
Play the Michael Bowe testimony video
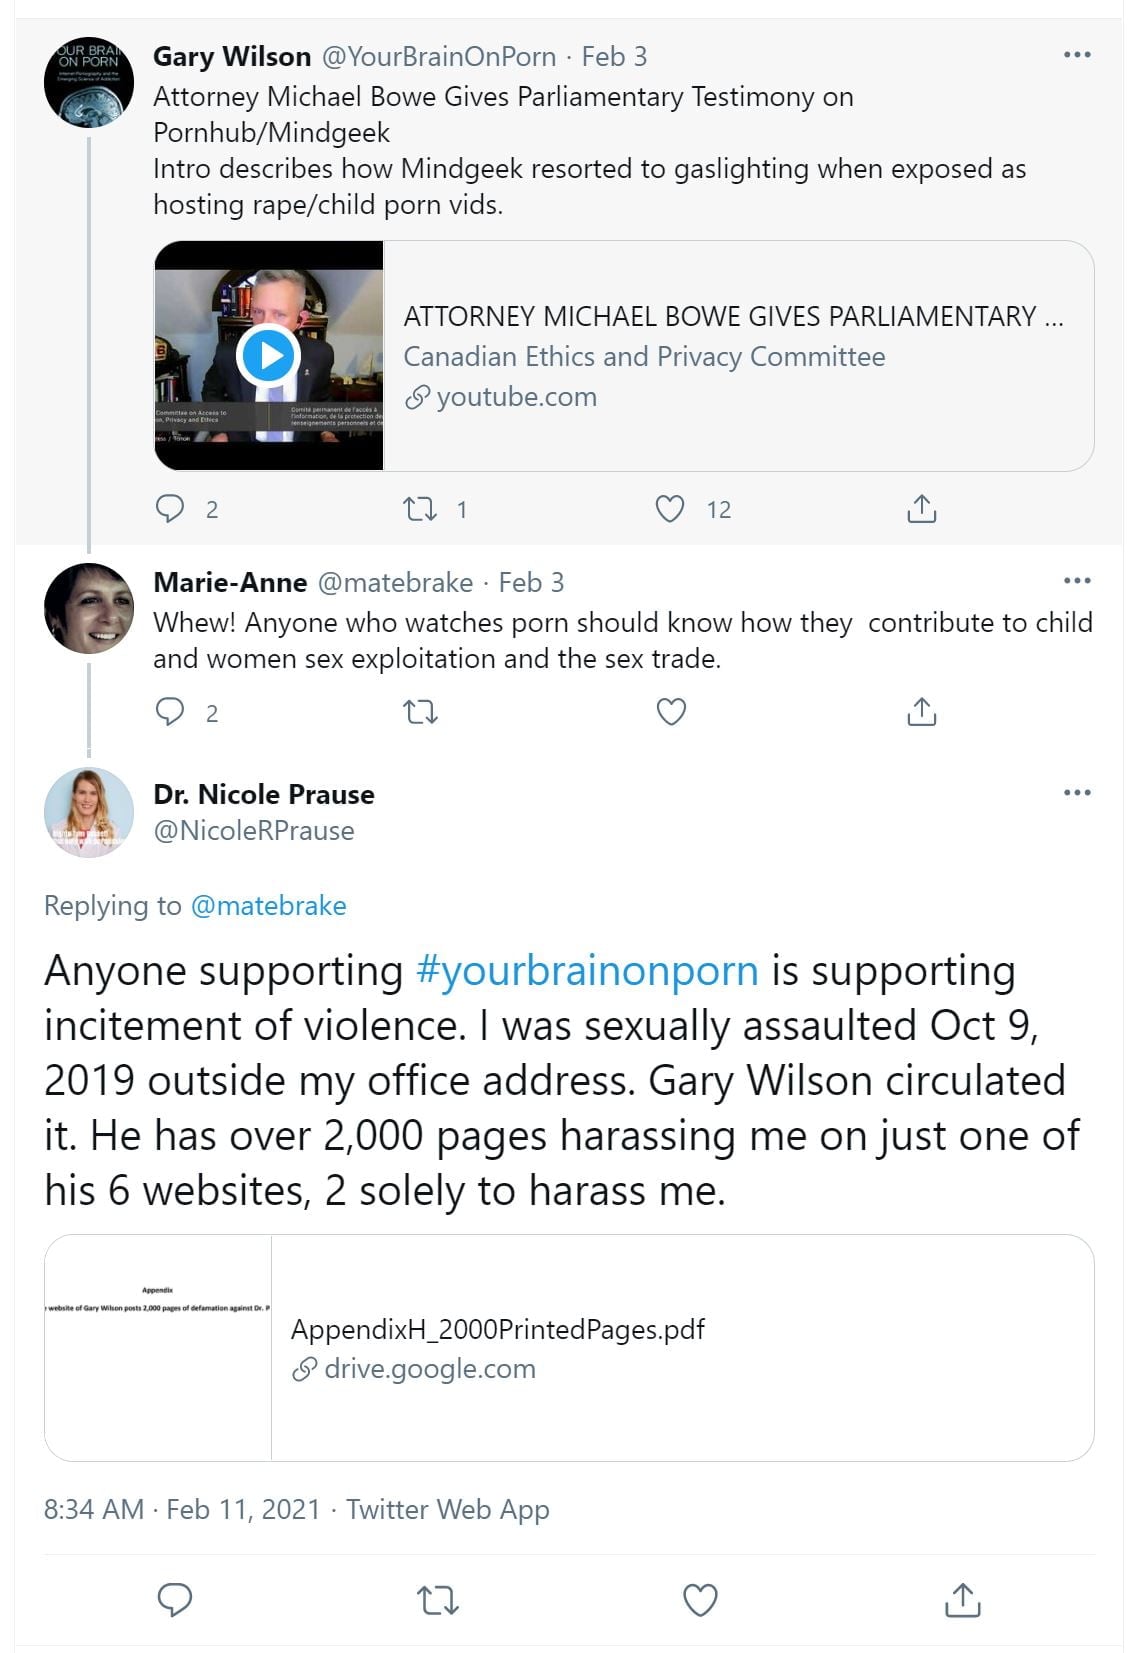tap(268, 355)
